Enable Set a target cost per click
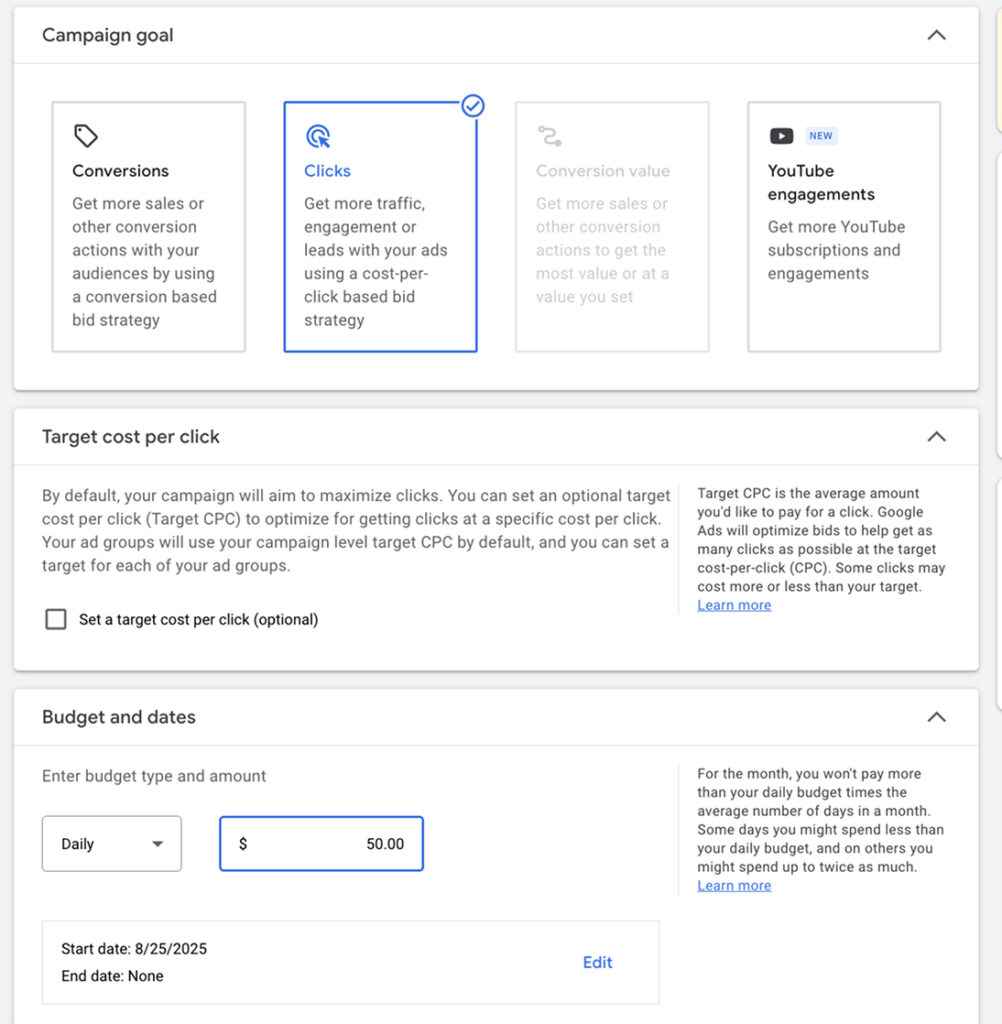This screenshot has height=1024, width=1002. (x=56, y=620)
